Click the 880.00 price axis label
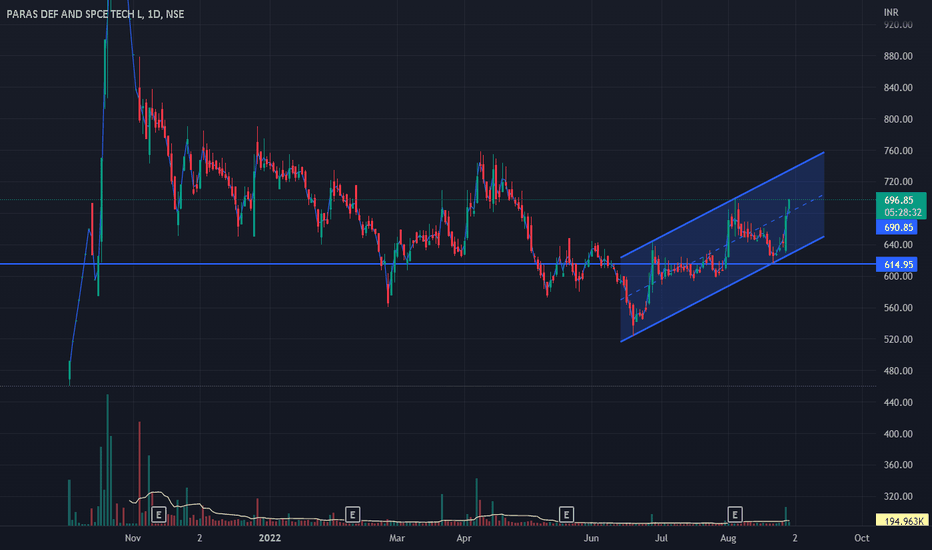The image size is (932, 550). (x=898, y=56)
